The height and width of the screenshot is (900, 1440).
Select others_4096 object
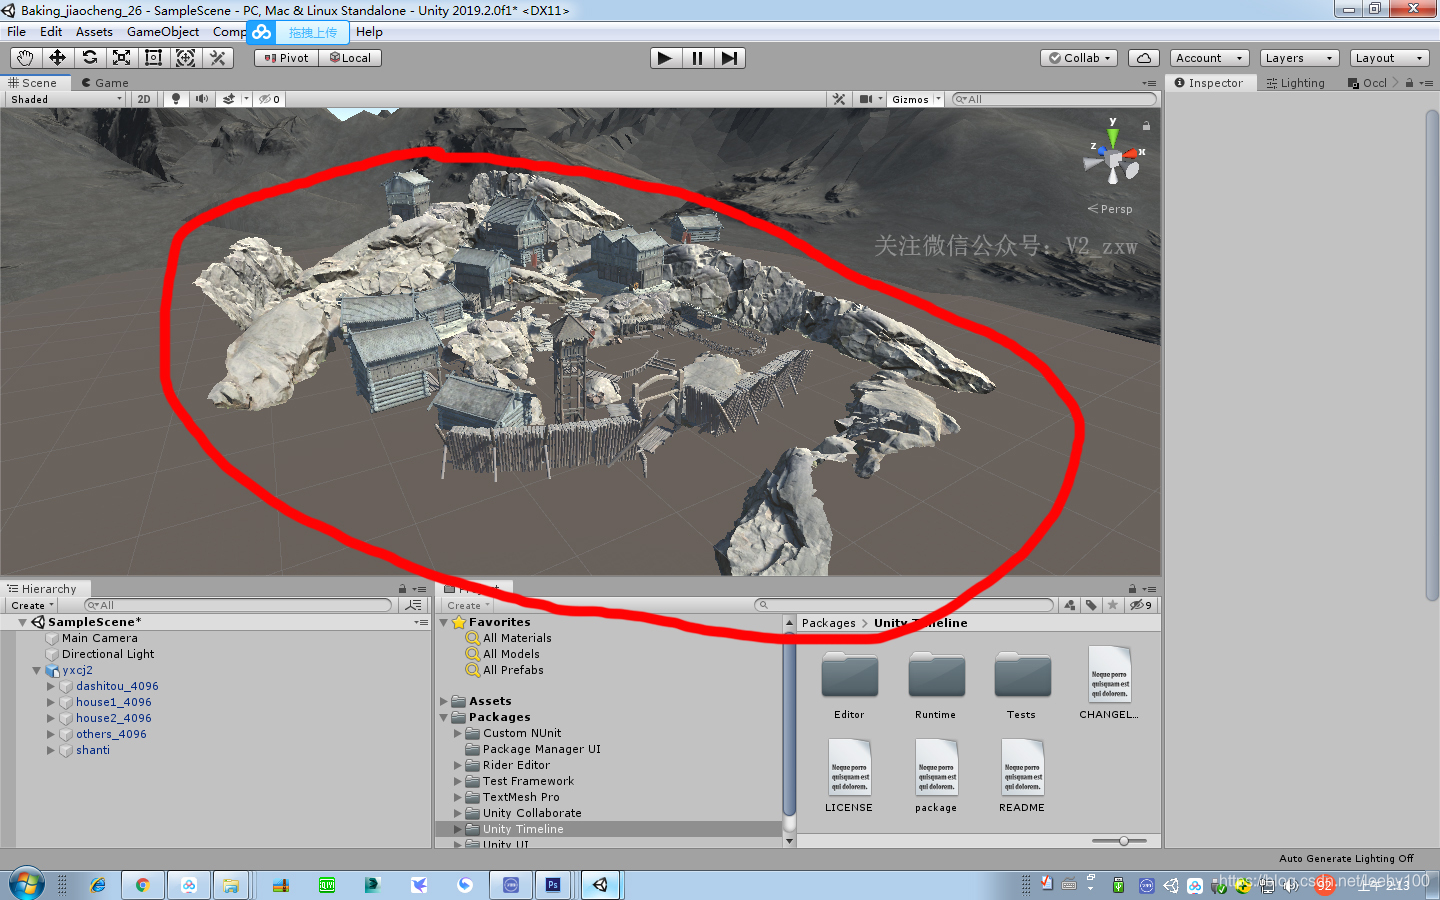[111, 734]
